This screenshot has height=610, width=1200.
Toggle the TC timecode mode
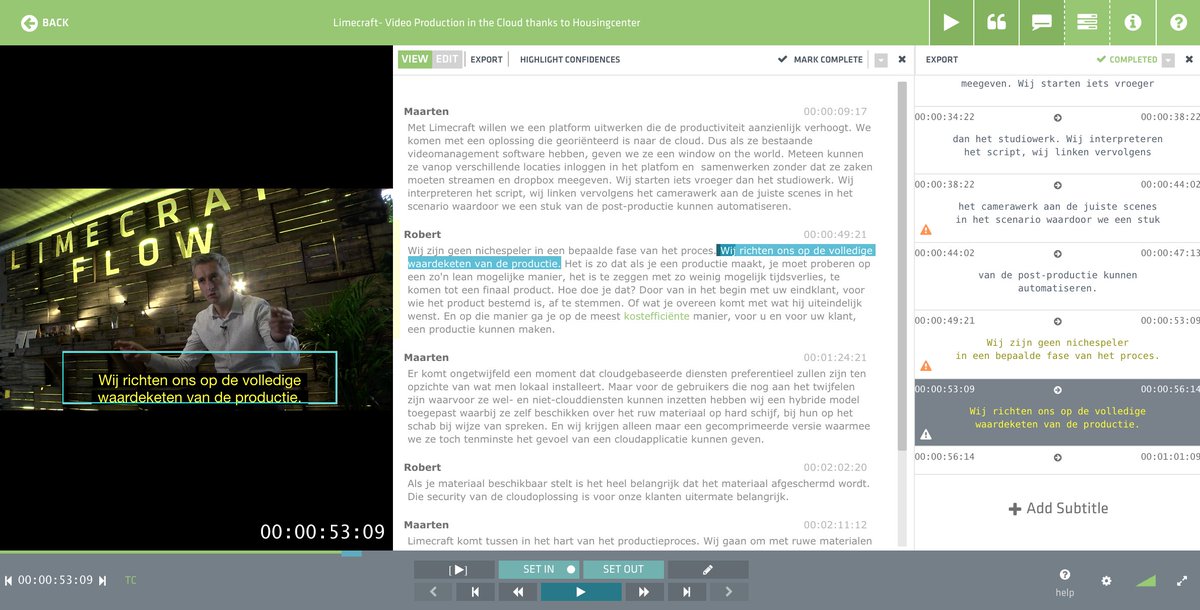tap(131, 580)
